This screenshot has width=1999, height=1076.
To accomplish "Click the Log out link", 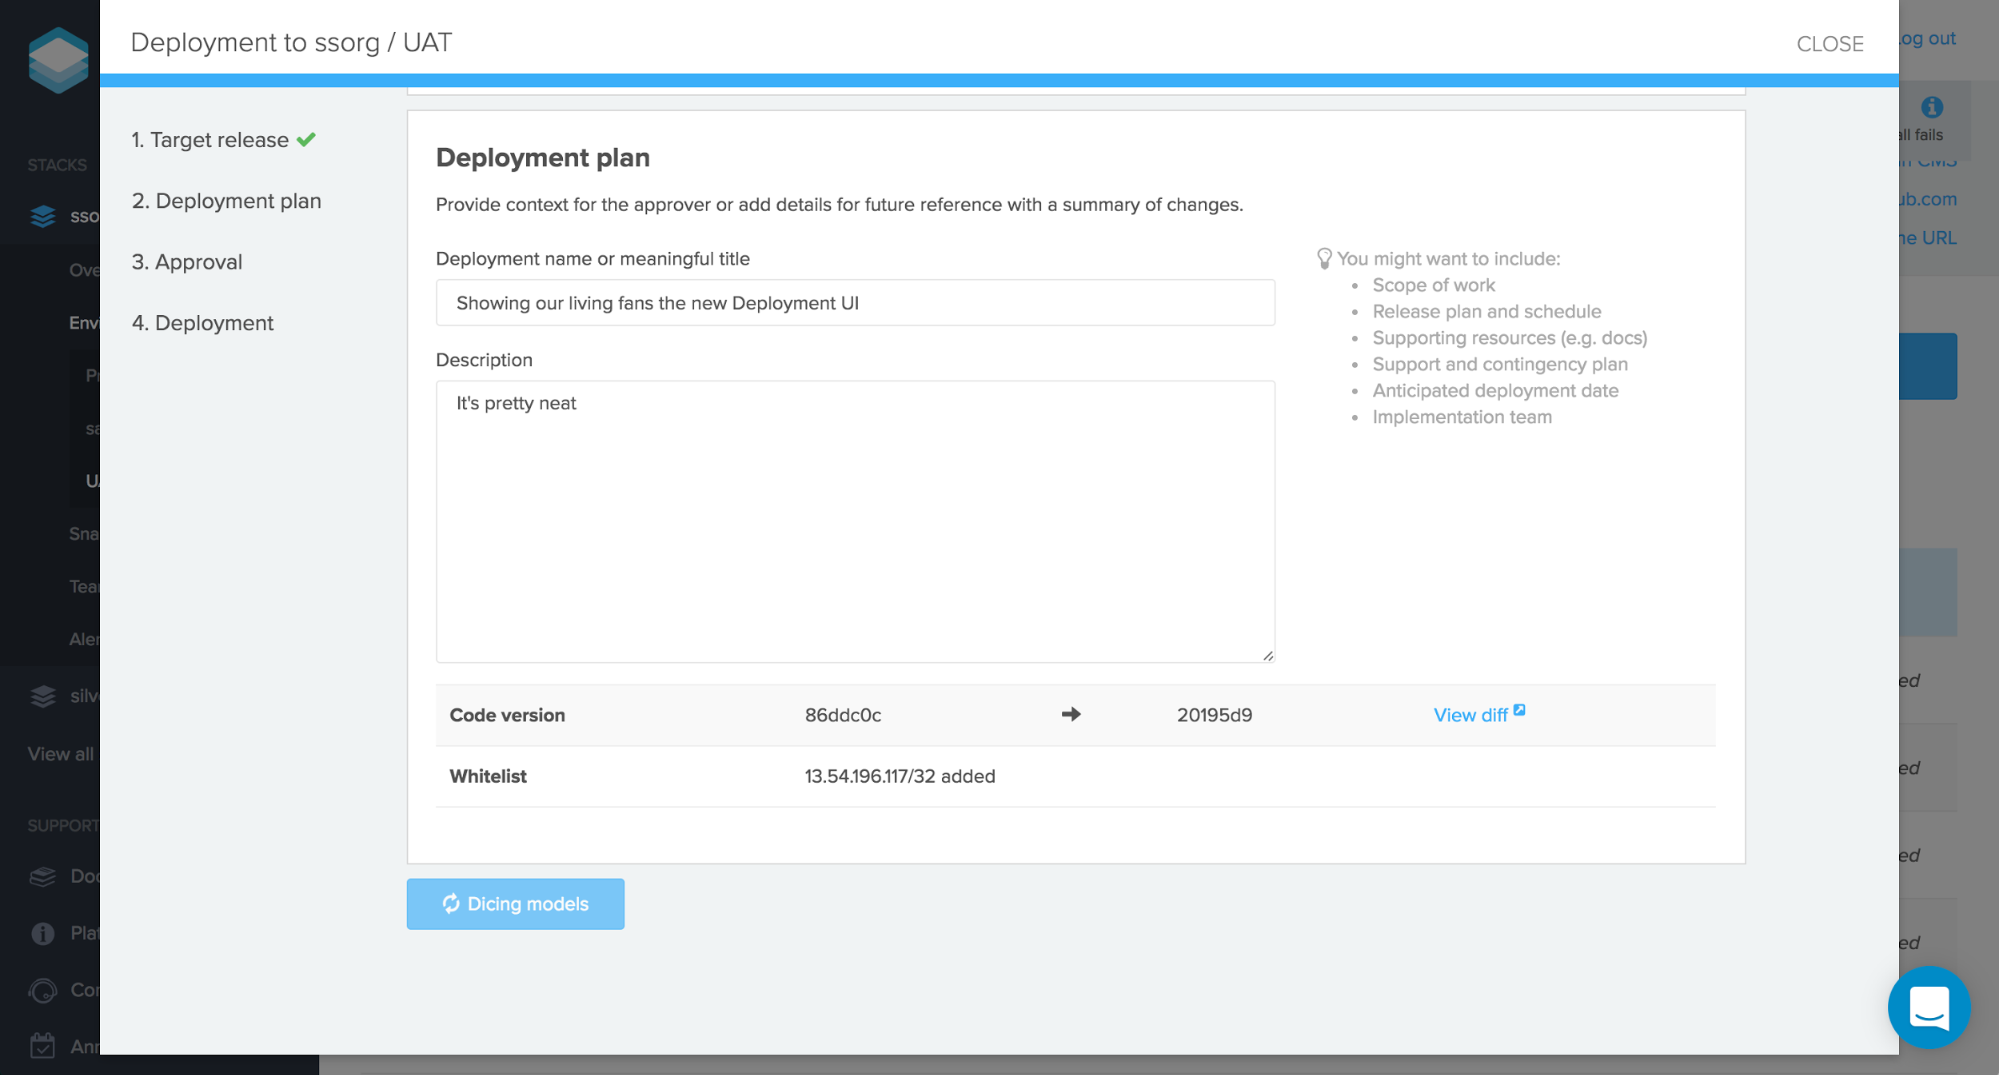I will pos(1927,37).
